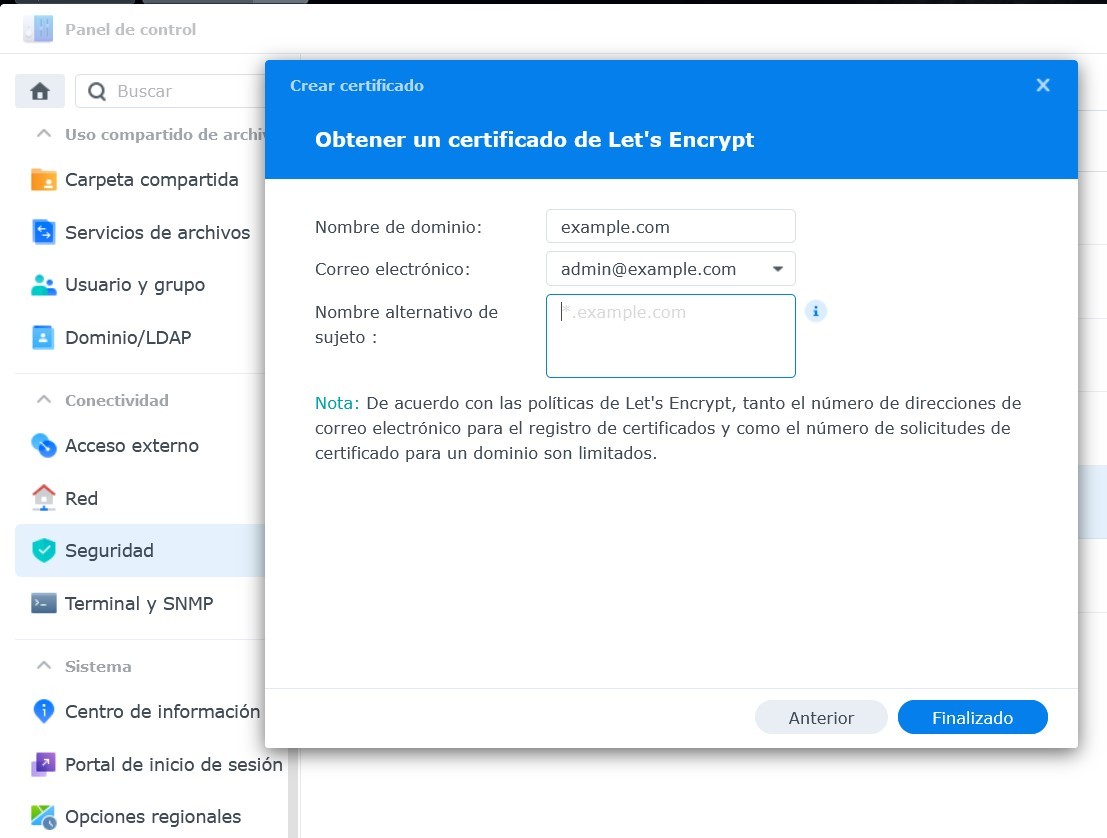Show info about subject alternative name
Image resolution: width=1107 pixels, height=838 pixels.
pyautogui.click(x=816, y=311)
